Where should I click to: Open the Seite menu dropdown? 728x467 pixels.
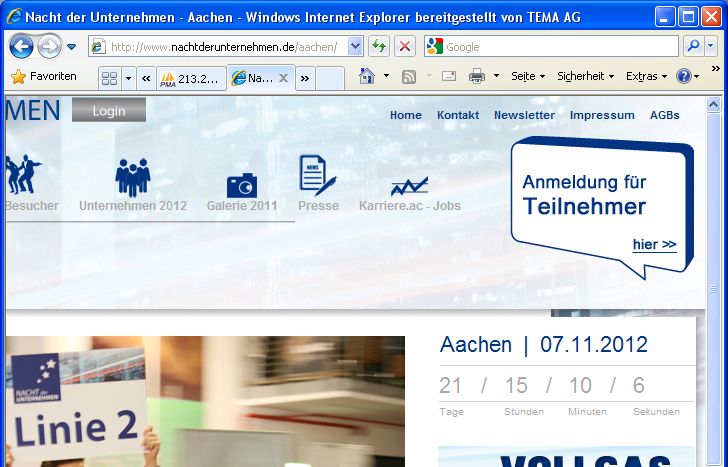click(x=528, y=76)
